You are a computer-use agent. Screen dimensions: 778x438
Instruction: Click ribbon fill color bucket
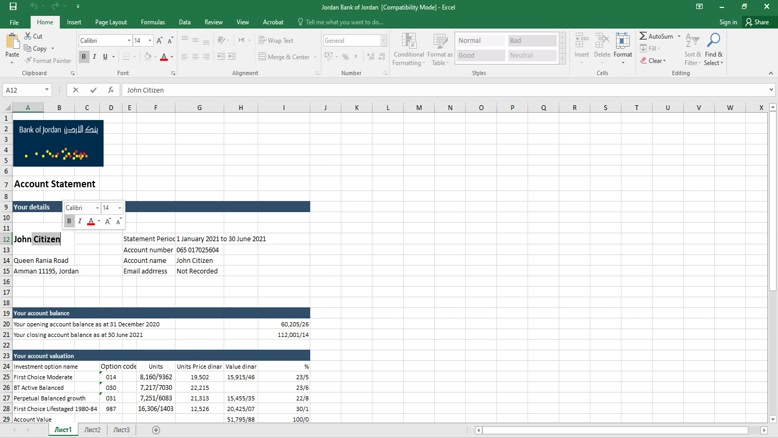pyautogui.click(x=147, y=57)
